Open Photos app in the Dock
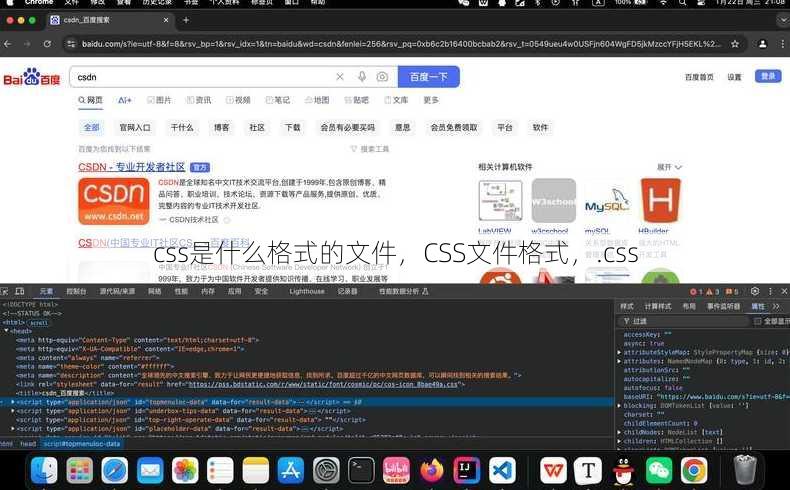Image resolution: width=790 pixels, height=490 pixels. pyautogui.click(x=185, y=471)
